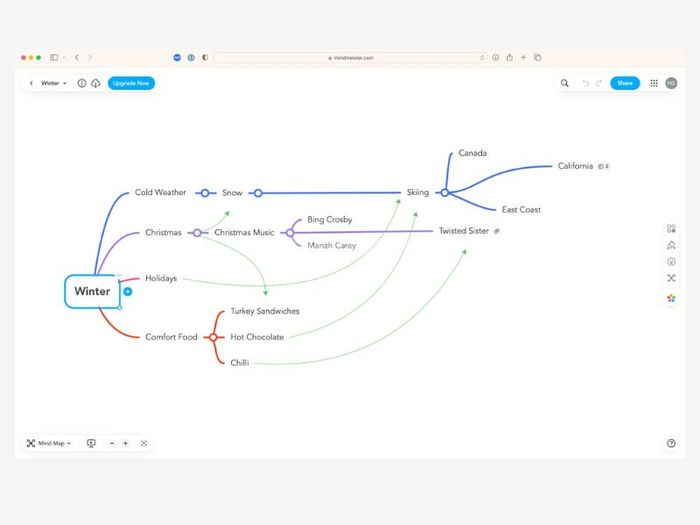Viewport: 700px width, 525px height.
Task: Collapse the Snow branch circle
Action: coord(258,193)
